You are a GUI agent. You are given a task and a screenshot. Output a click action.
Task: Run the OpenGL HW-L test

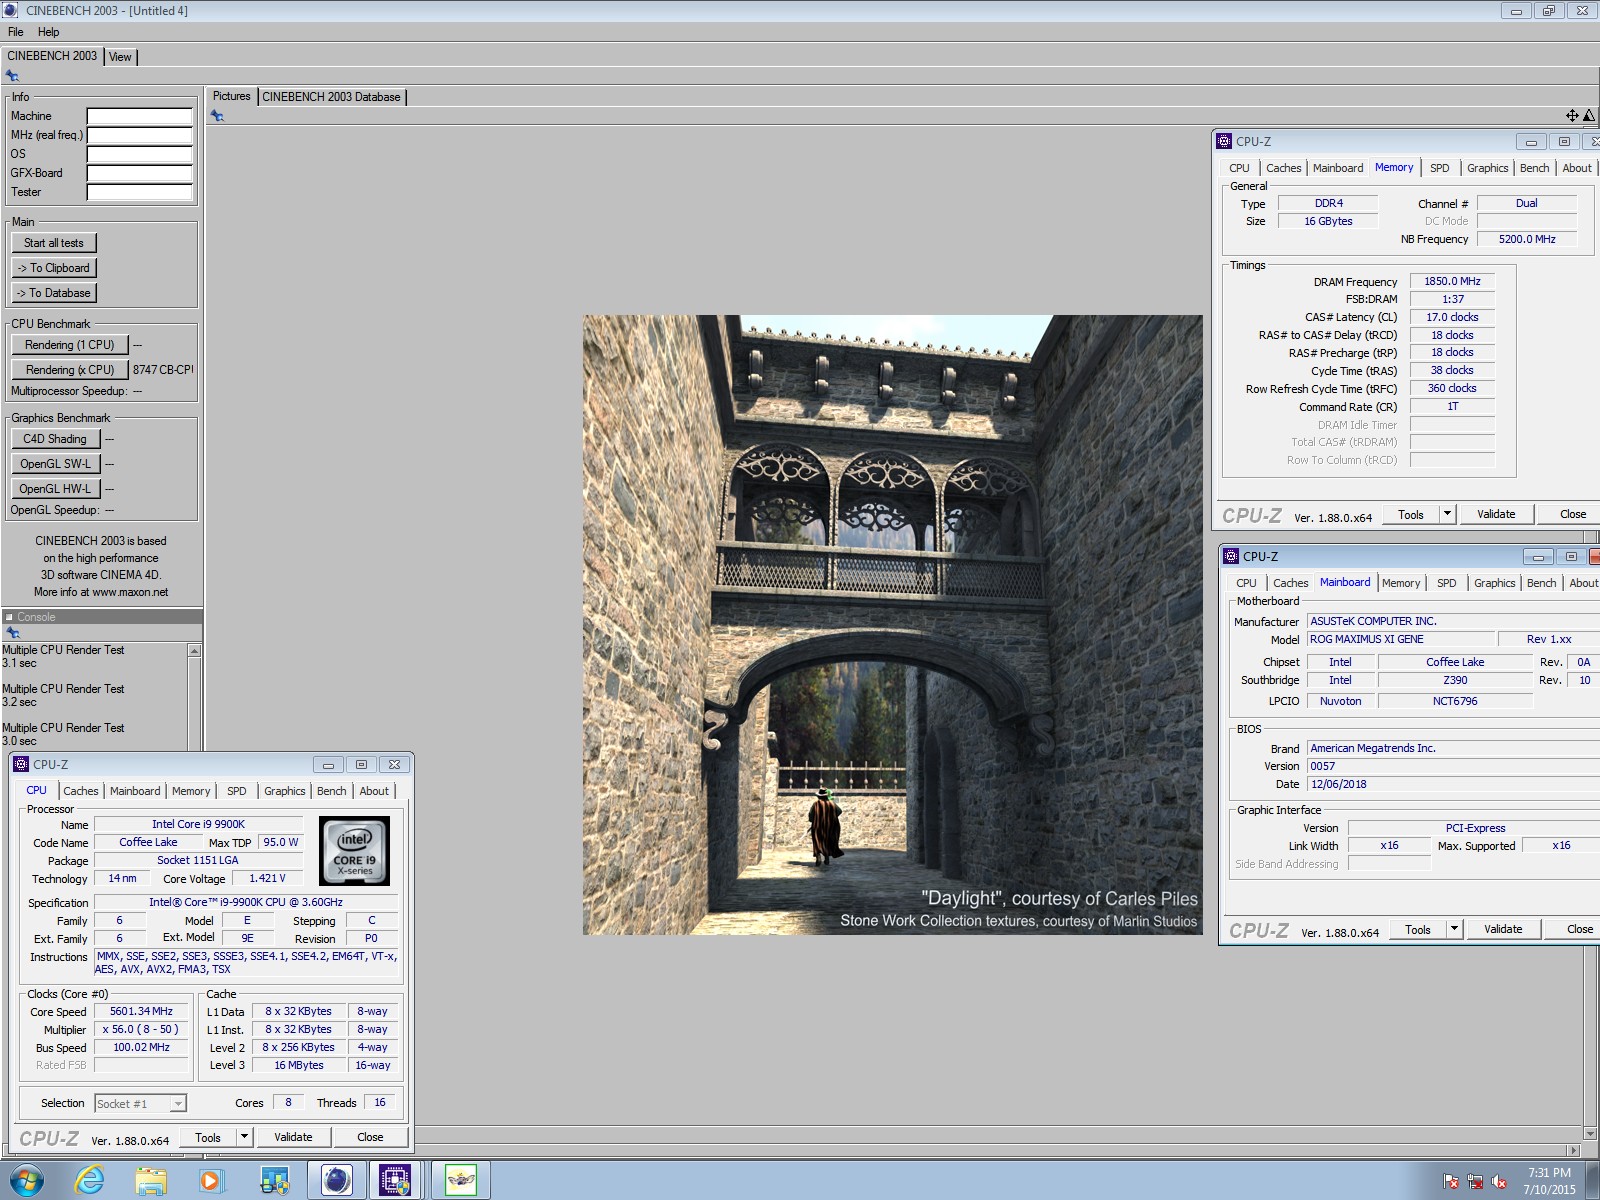point(56,489)
